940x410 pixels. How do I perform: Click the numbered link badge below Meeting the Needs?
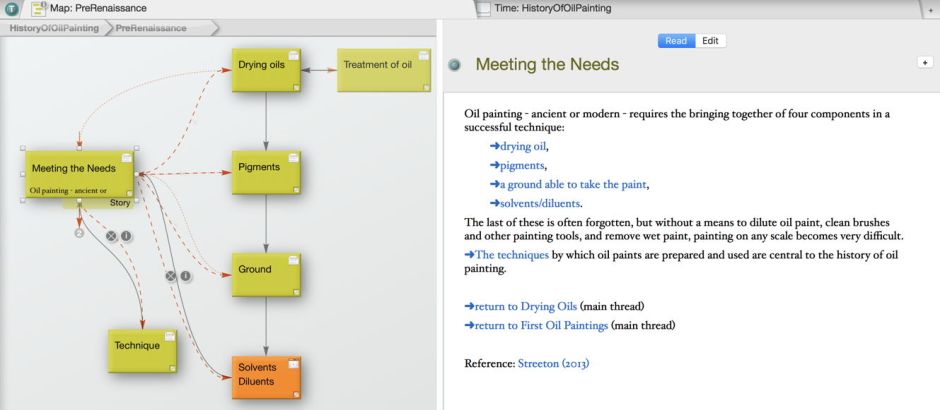coord(79,233)
